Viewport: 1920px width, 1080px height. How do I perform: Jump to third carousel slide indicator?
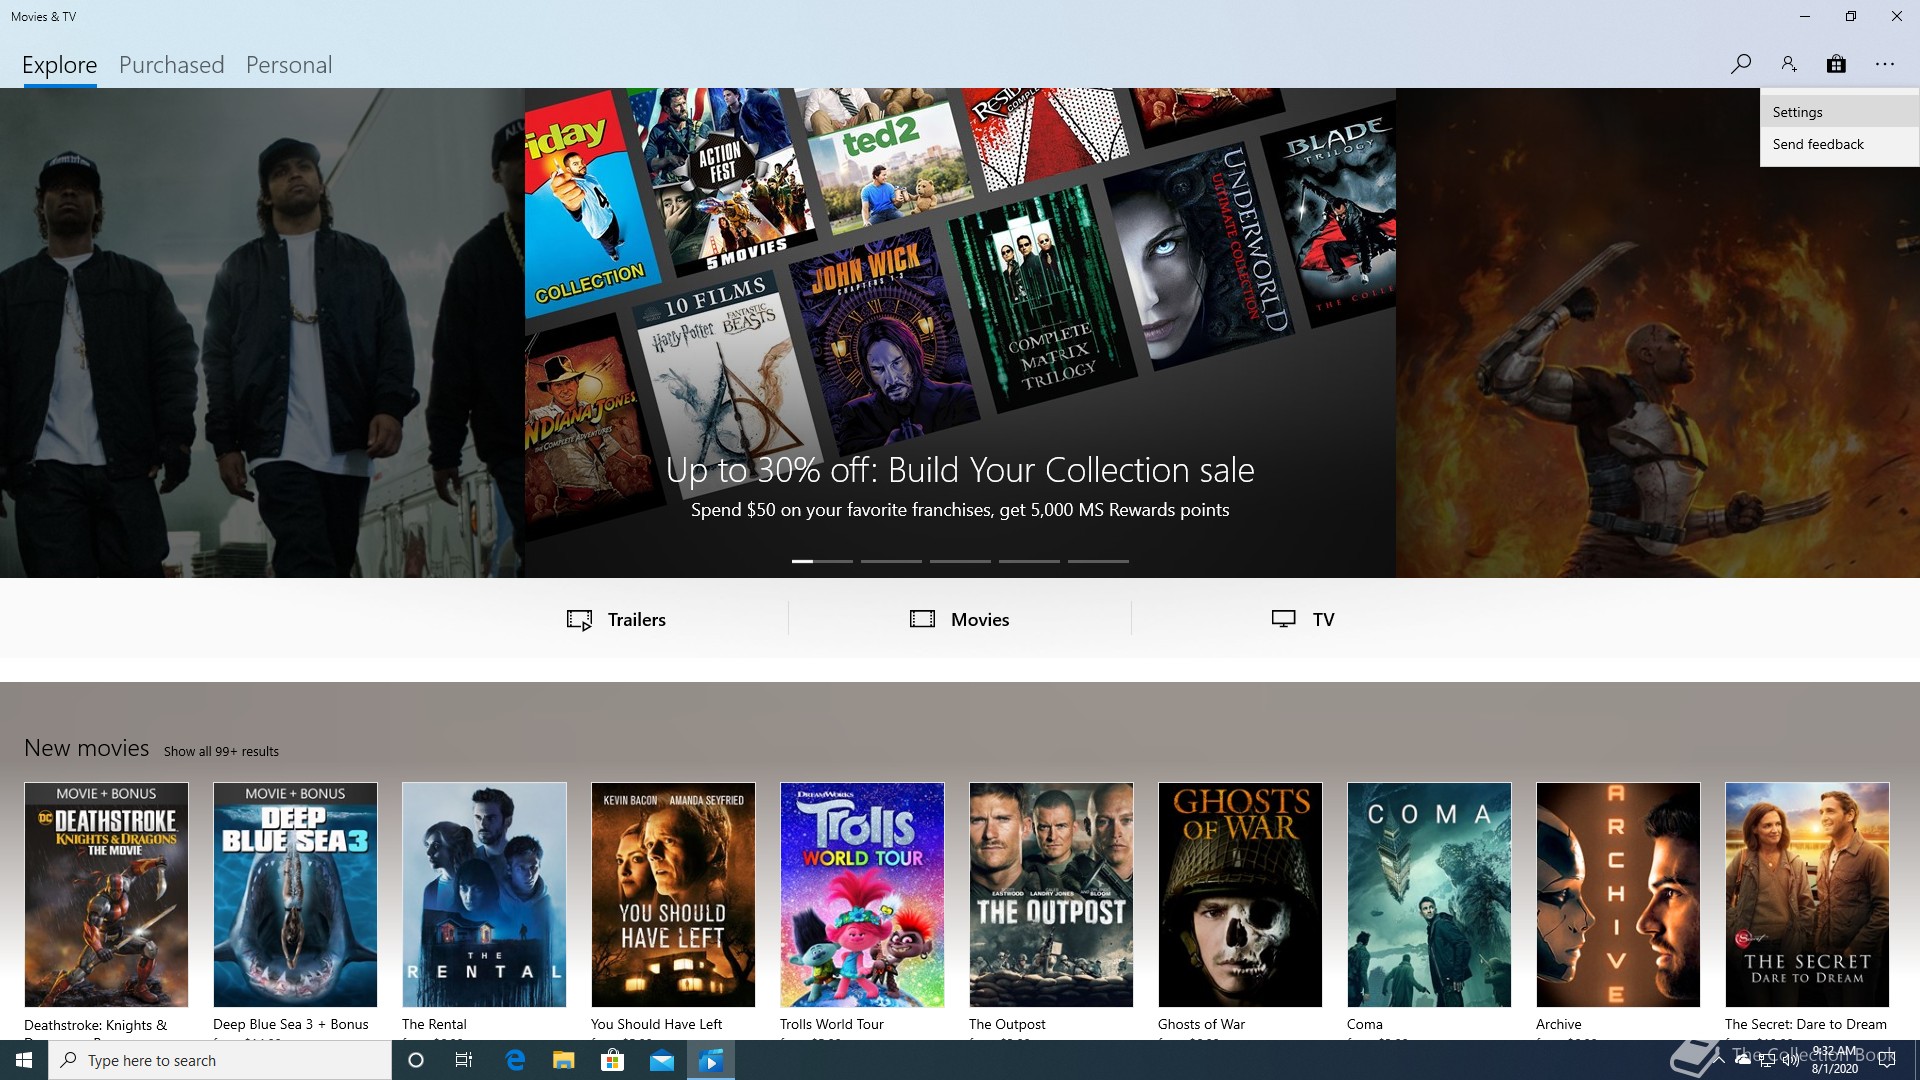coord(960,561)
